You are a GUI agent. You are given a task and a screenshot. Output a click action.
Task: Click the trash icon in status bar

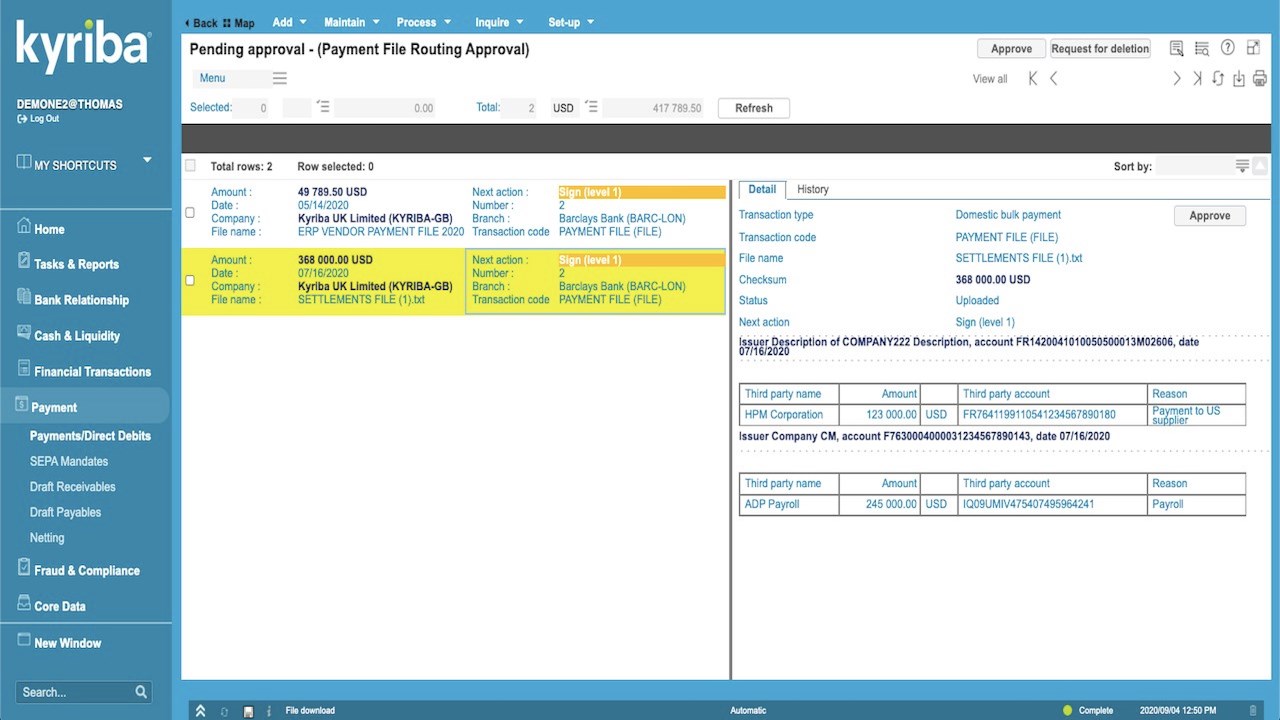pos(1253,711)
